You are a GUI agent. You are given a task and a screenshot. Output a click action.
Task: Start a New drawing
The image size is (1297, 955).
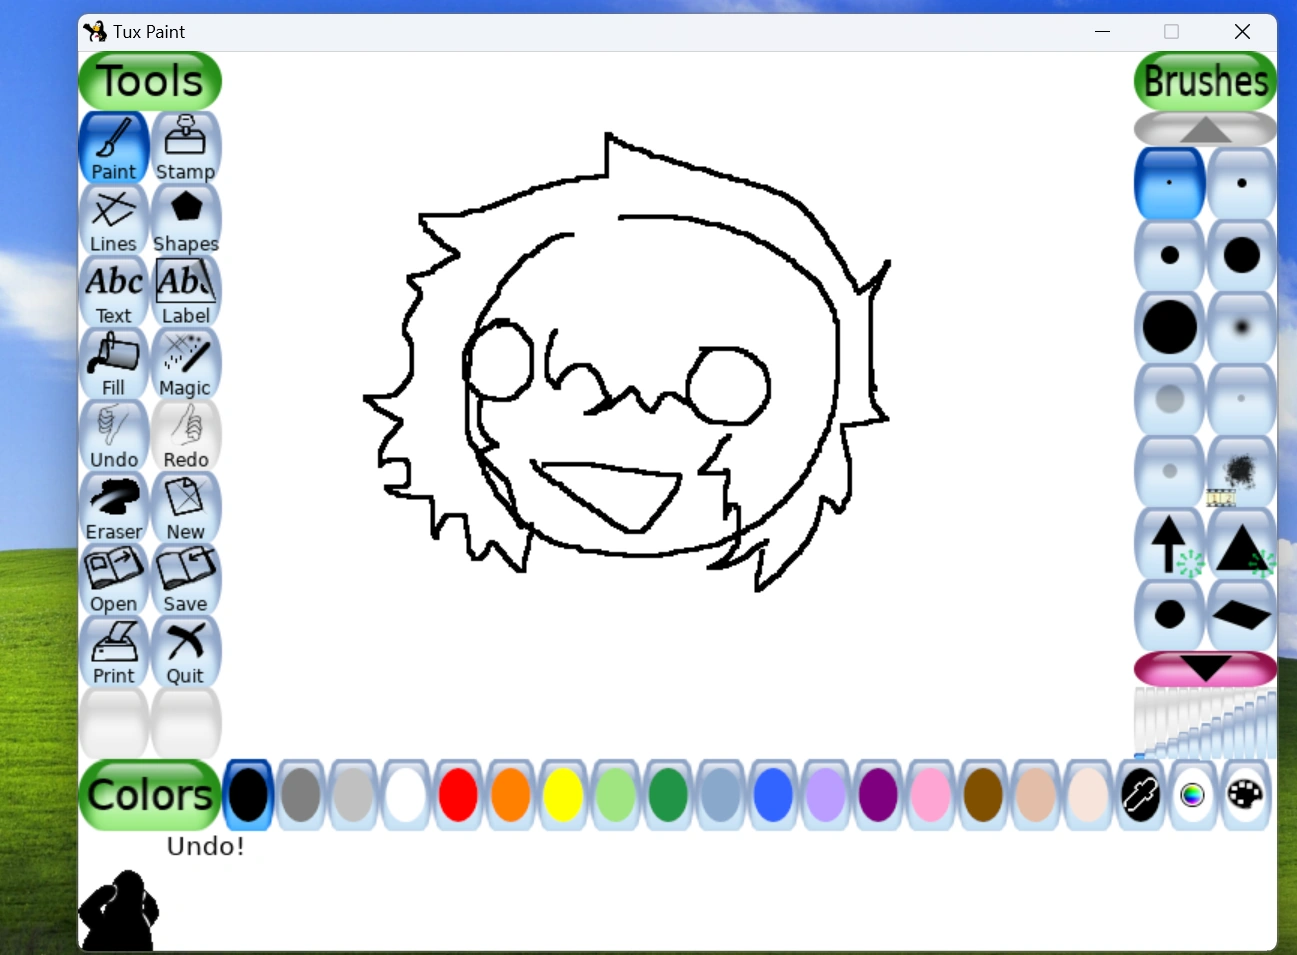coord(185,505)
